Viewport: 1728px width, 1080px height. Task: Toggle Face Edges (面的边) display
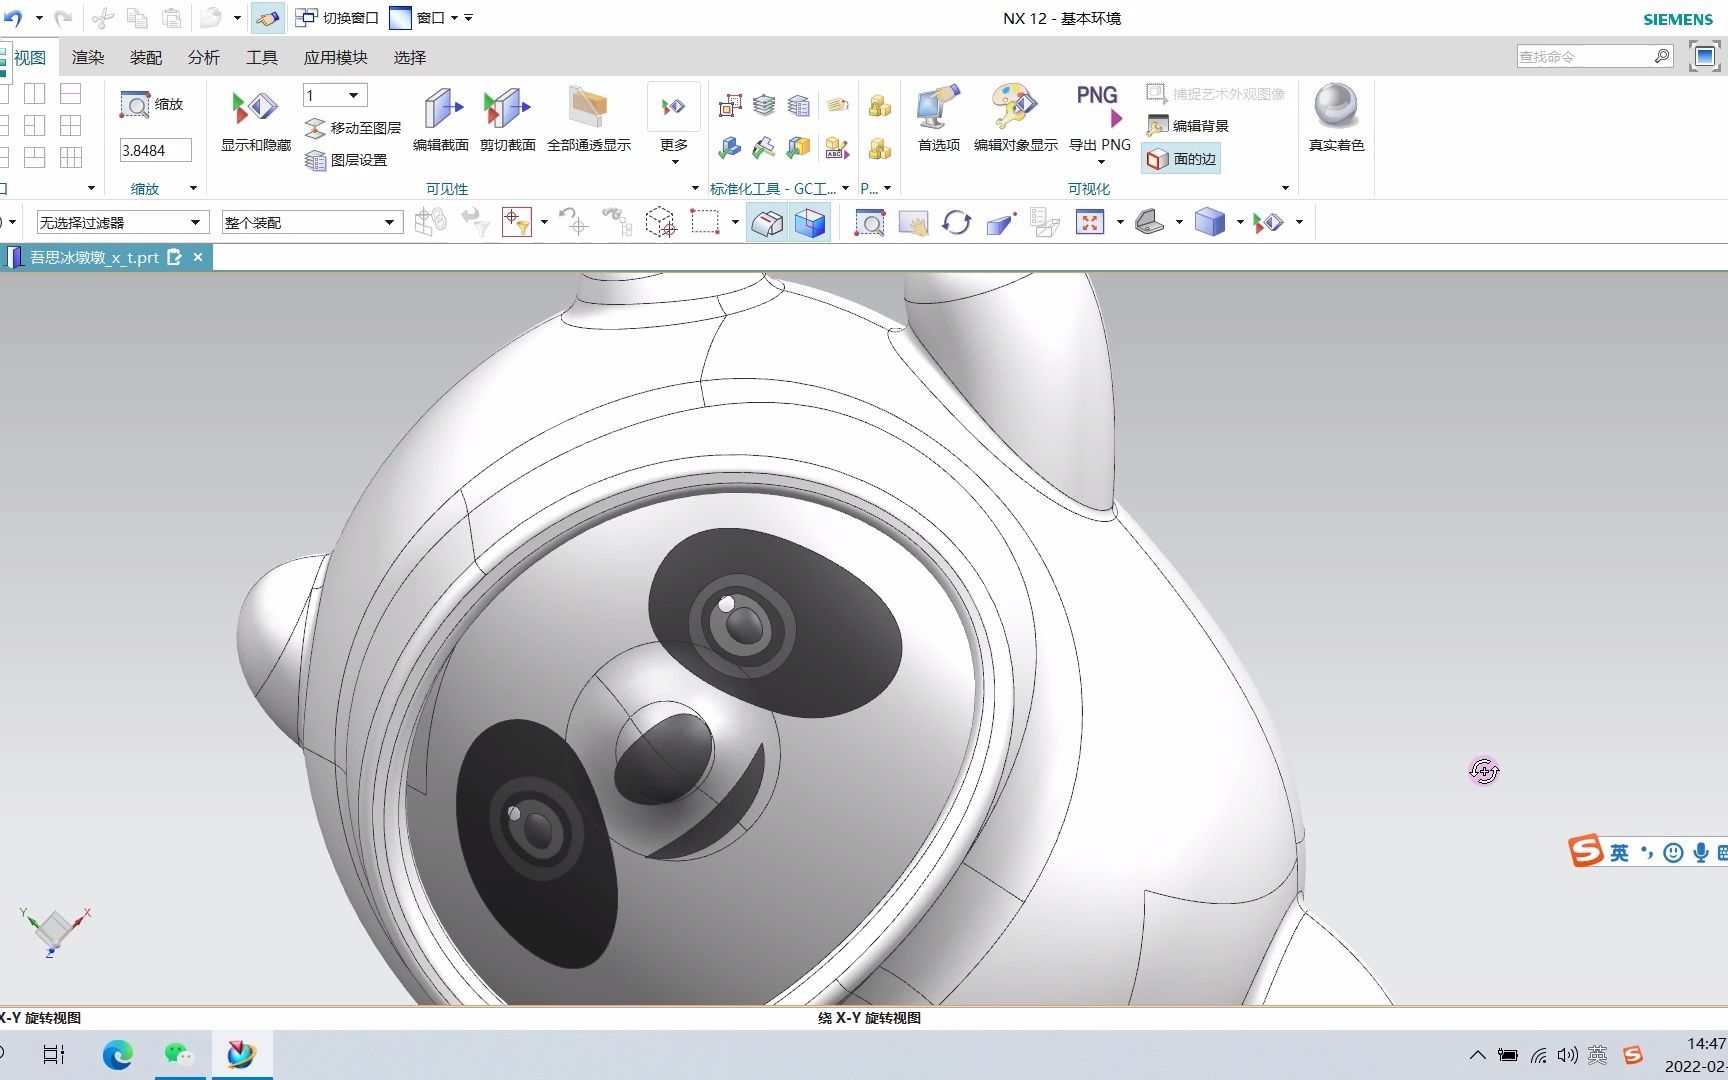coord(1181,159)
